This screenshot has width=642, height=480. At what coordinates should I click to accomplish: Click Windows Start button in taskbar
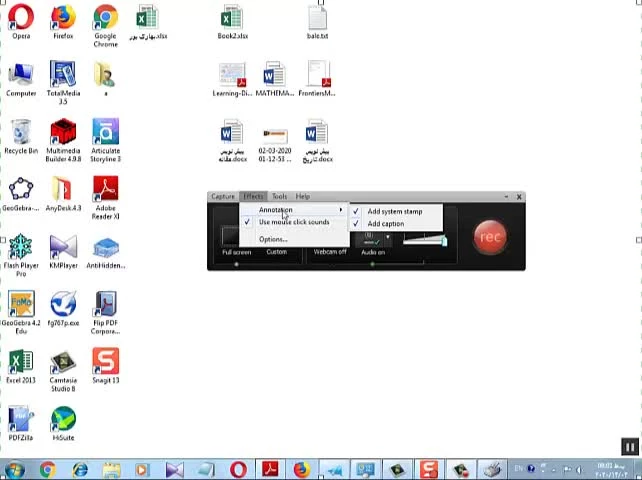pyautogui.click(x=13, y=469)
